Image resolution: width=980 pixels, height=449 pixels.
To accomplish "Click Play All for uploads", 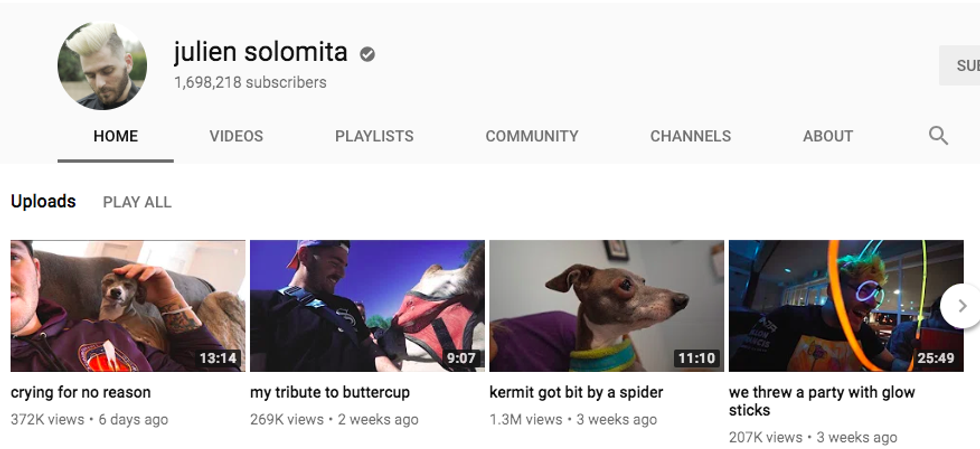I will [x=137, y=202].
